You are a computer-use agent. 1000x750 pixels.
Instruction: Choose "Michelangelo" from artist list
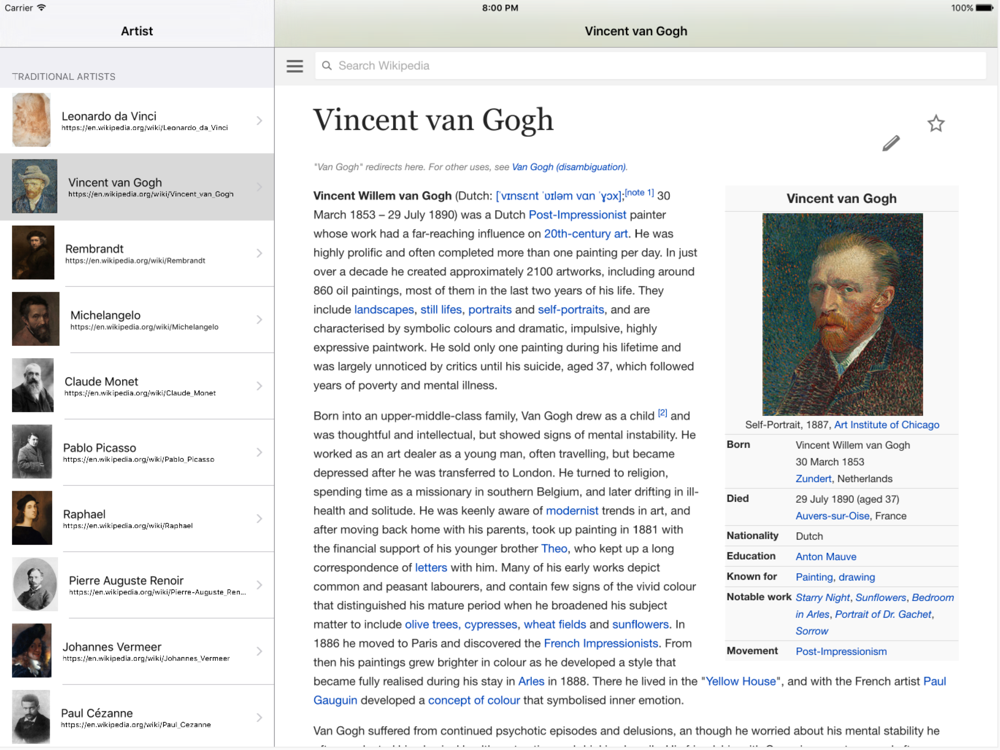(105, 315)
